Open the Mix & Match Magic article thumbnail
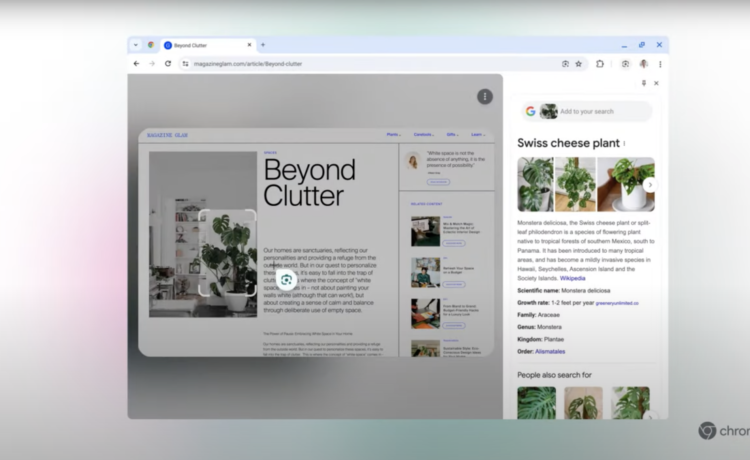Screen dimensions: 750x460 coord(425,231)
